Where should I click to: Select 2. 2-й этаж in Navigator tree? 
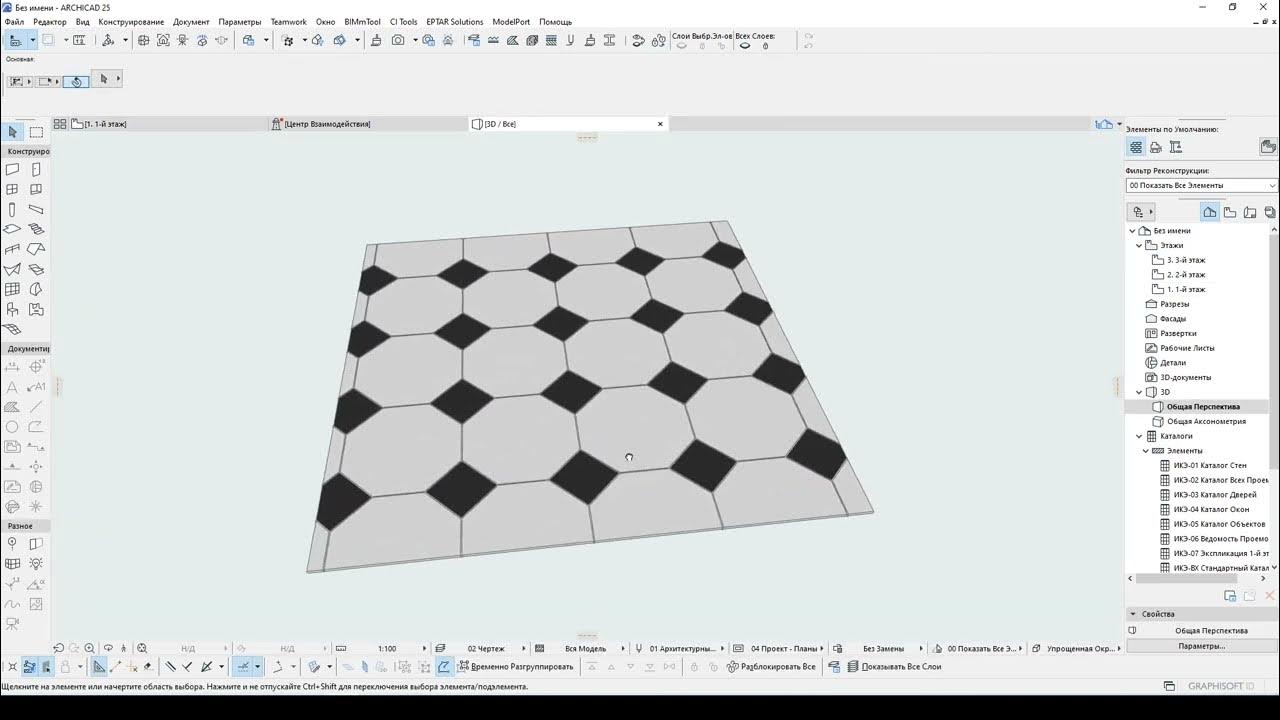coord(1186,274)
